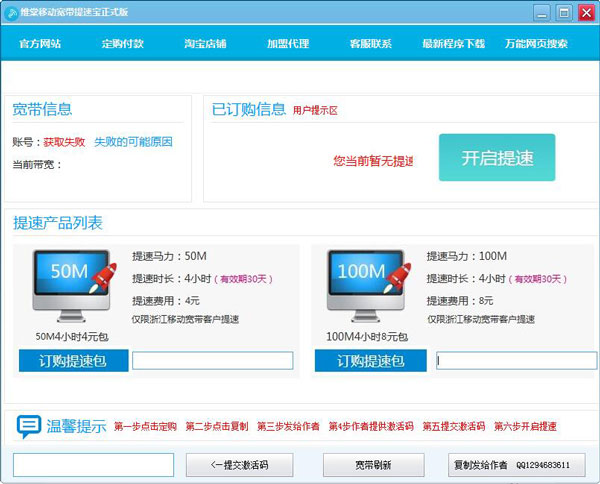Click the 提速马力：100M text
Viewport: 600px width, 484px height.
[x=466, y=256]
